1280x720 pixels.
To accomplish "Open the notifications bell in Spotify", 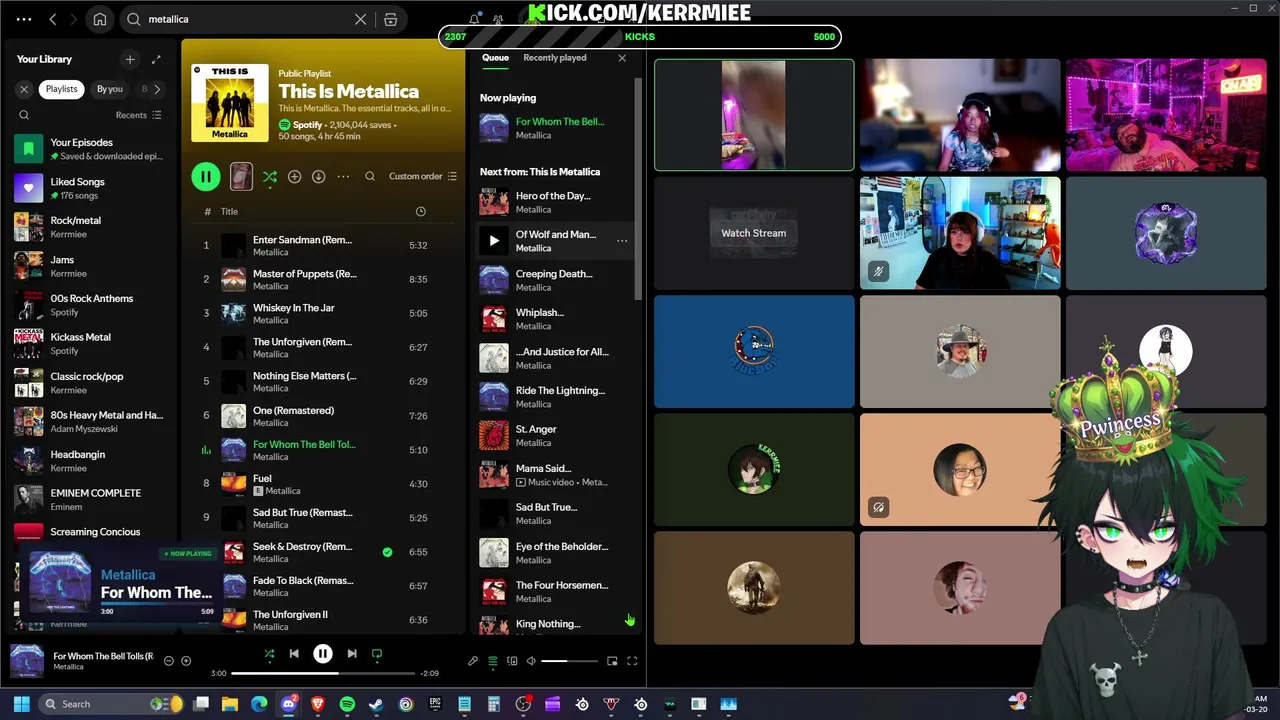I will (x=474, y=19).
